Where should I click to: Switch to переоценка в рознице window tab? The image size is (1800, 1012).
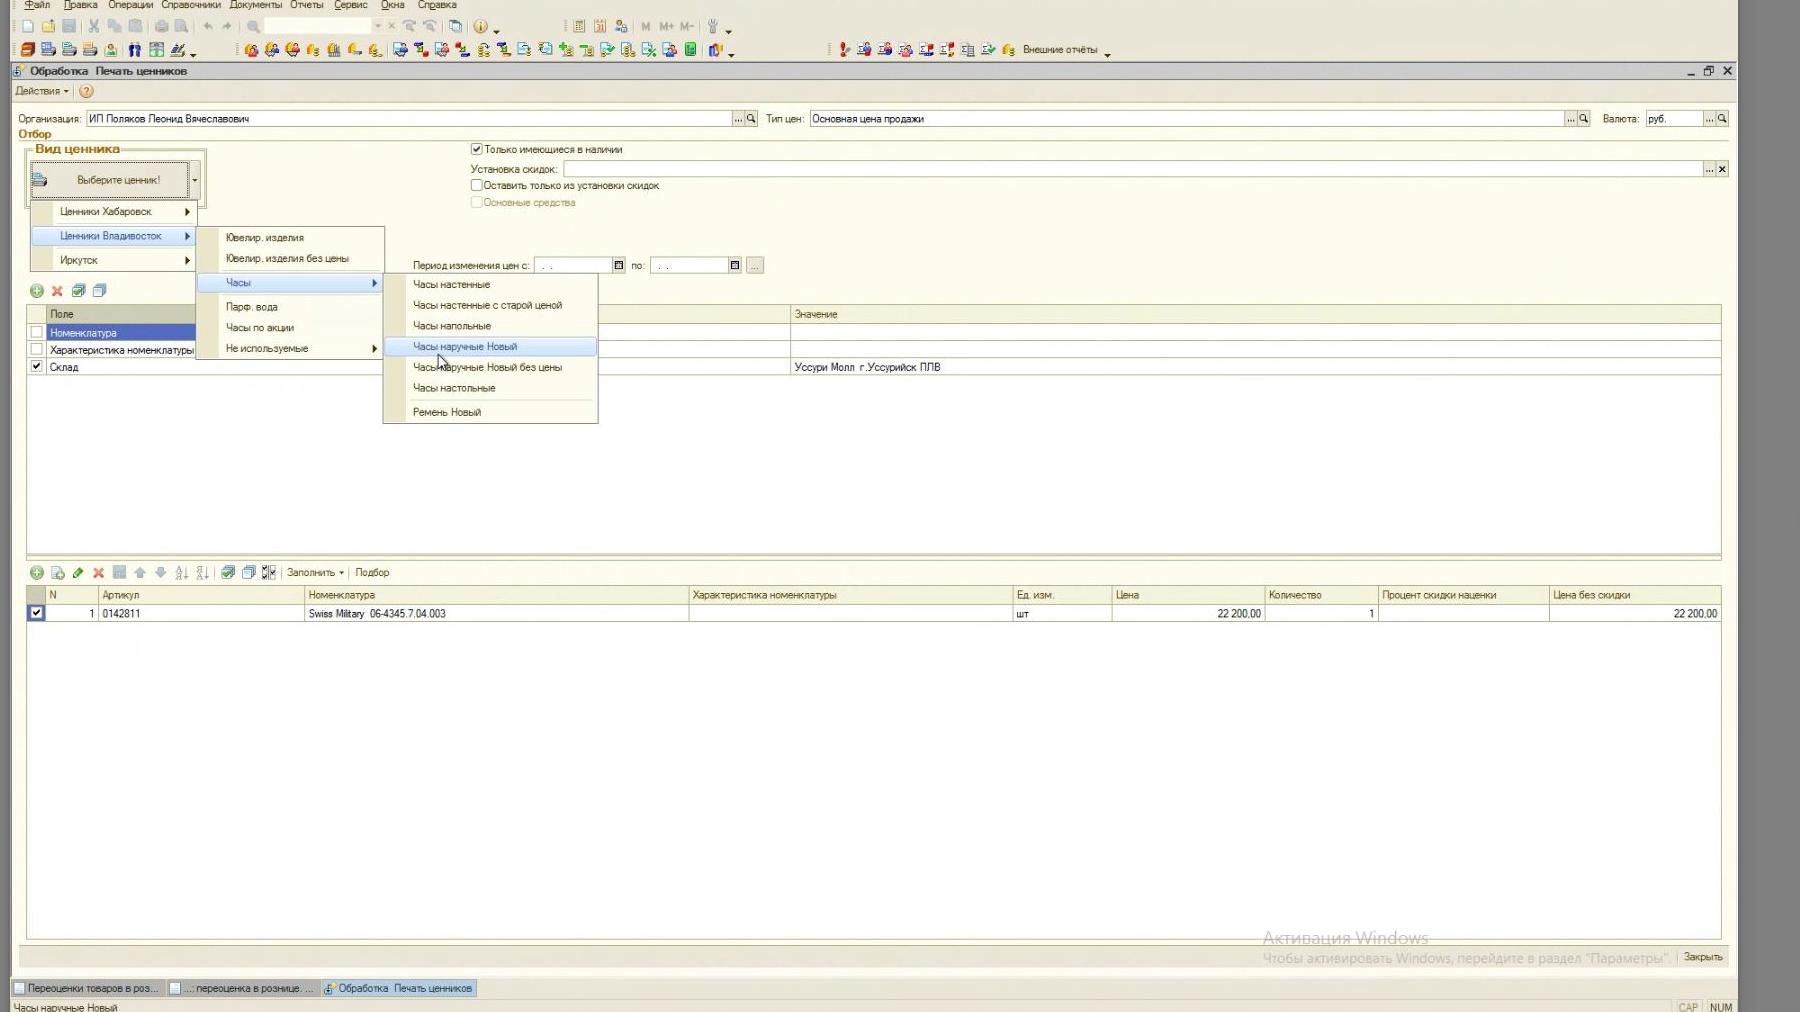242,988
